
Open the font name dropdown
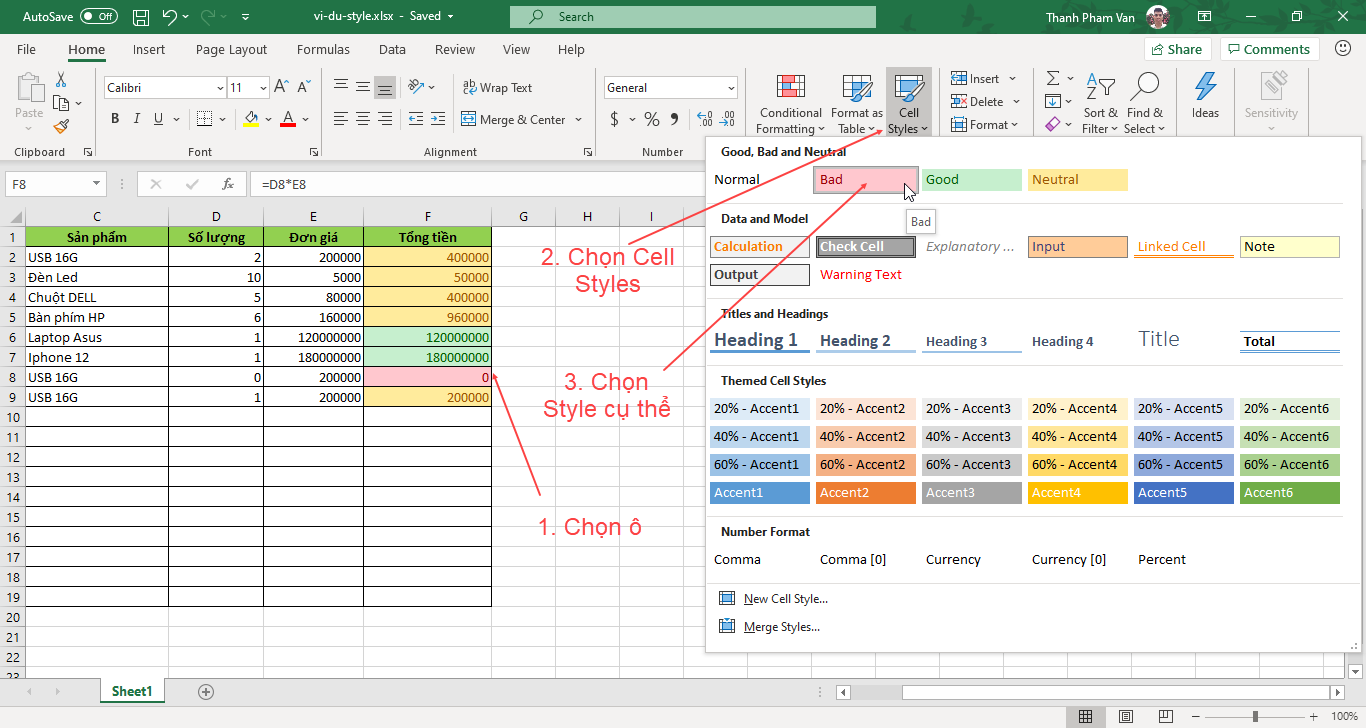tap(220, 88)
